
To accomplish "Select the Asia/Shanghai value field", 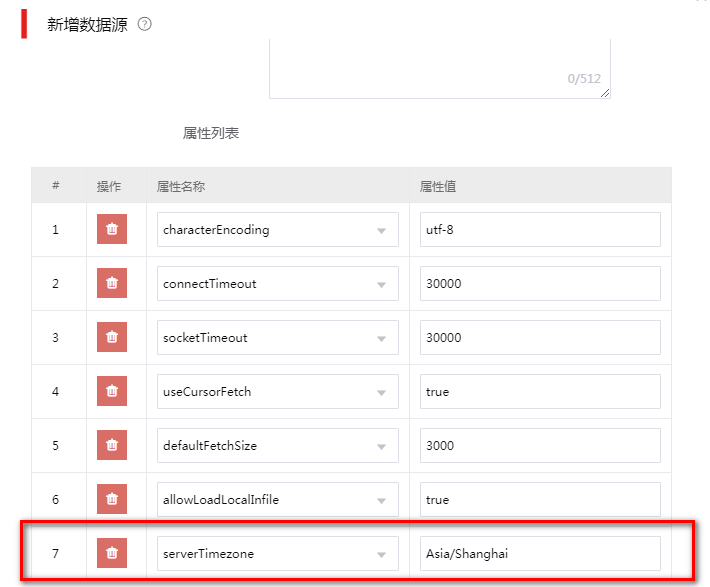I will coord(540,553).
